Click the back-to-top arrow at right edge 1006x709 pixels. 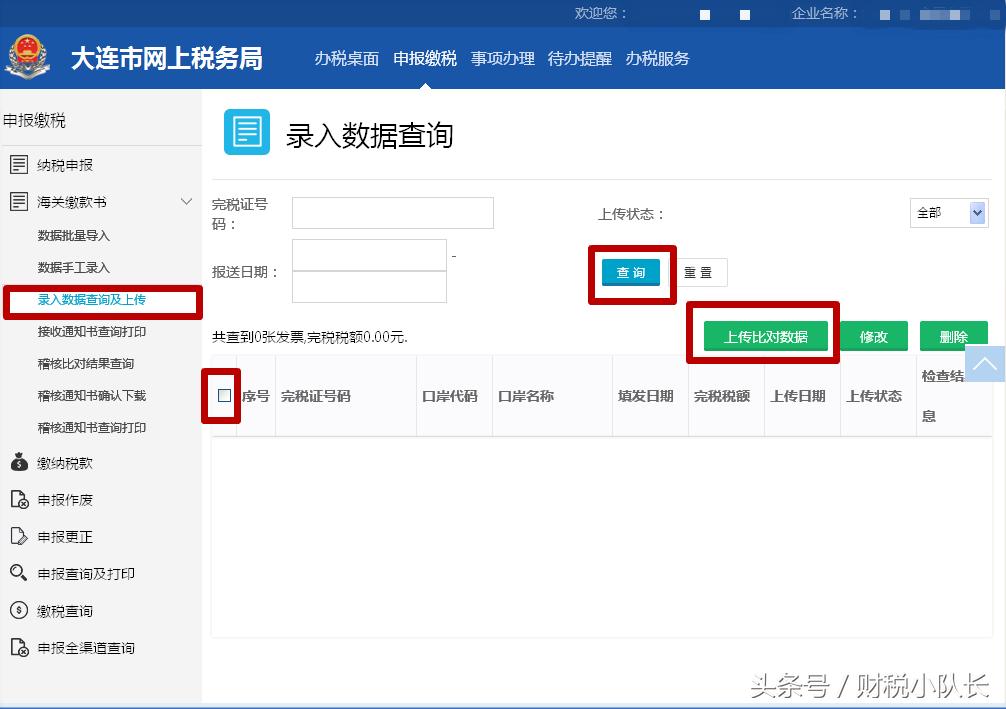[x=986, y=364]
